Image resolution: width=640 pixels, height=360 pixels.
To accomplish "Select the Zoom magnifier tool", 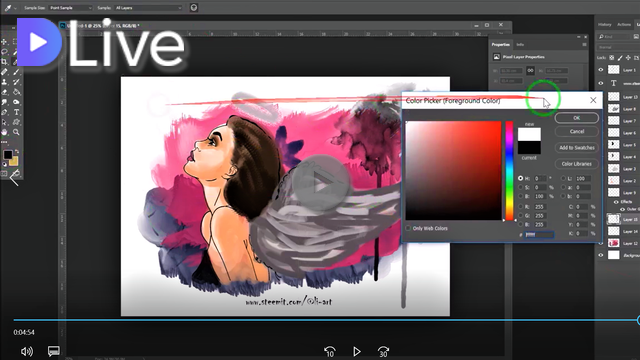I will coord(16,132).
